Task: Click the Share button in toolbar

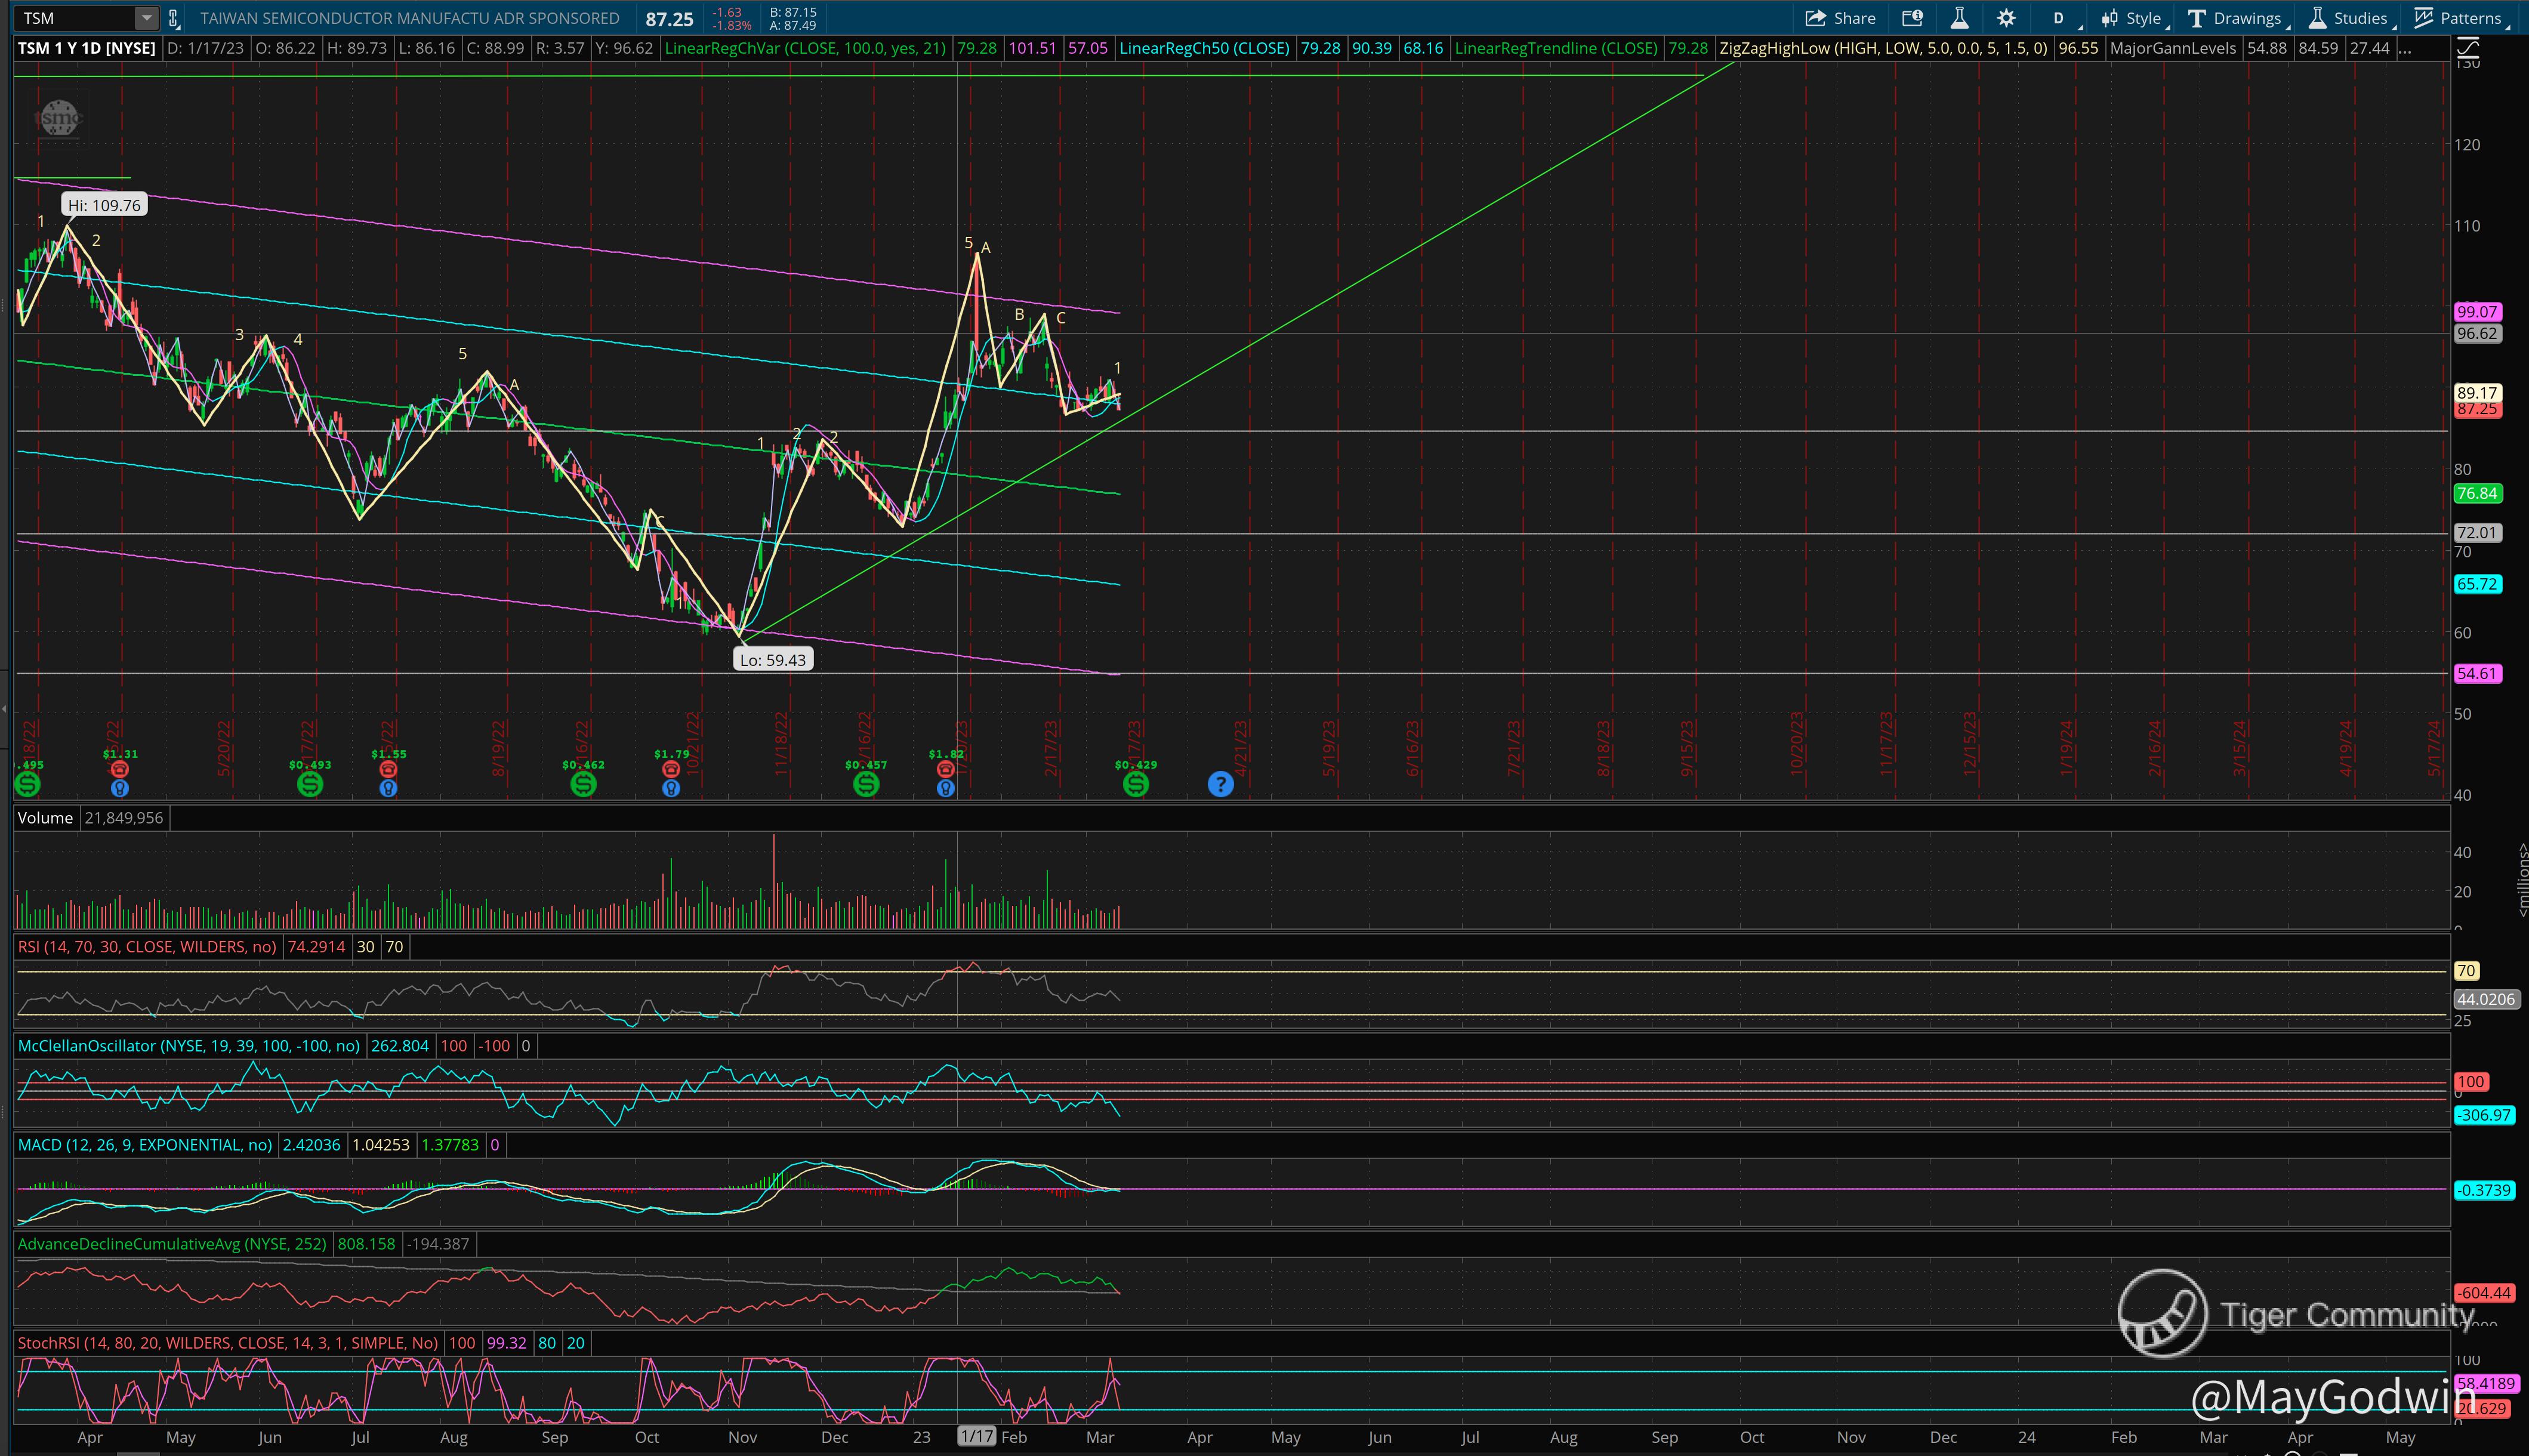Action: (x=1840, y=18)
